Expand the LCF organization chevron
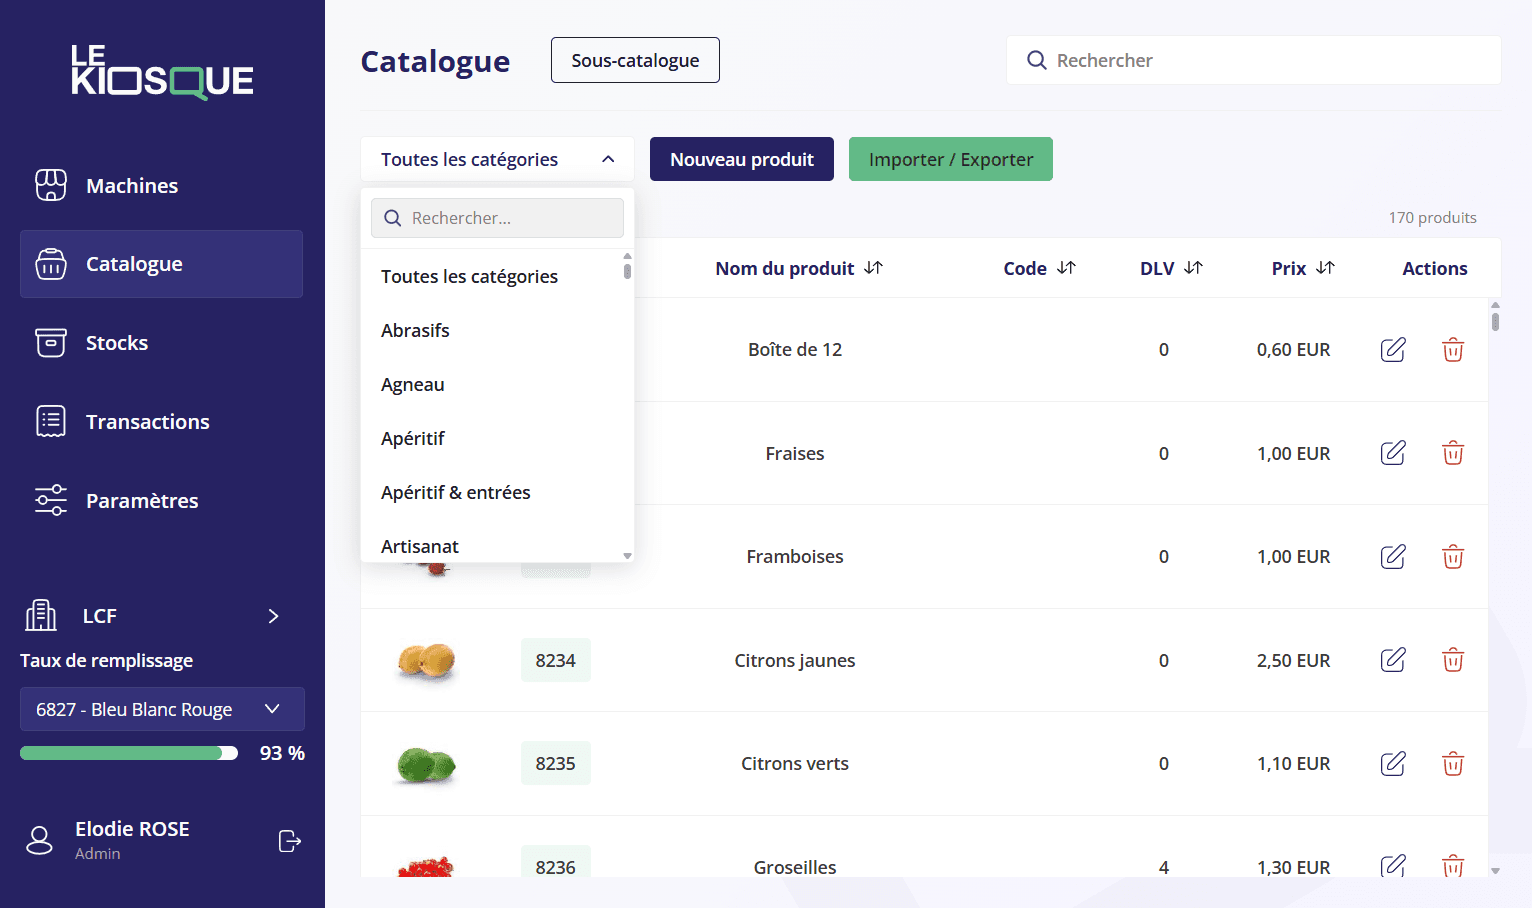This screenshot has width=1532, height=908. (273, 616)
